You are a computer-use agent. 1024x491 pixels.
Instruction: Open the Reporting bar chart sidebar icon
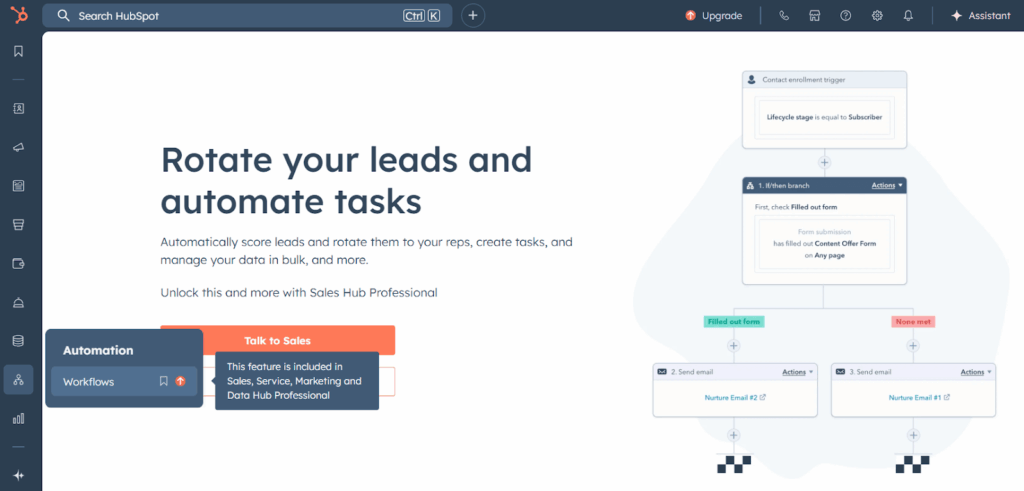point(18,418)
